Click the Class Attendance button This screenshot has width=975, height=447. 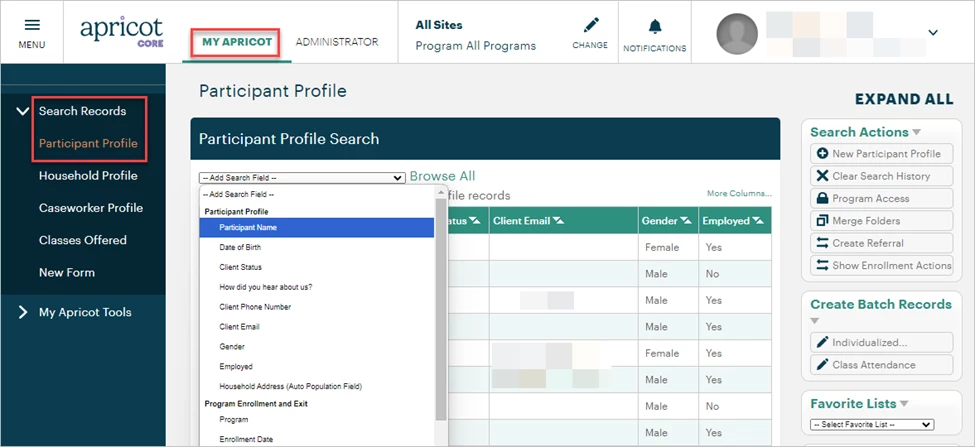tap(882, 365)
